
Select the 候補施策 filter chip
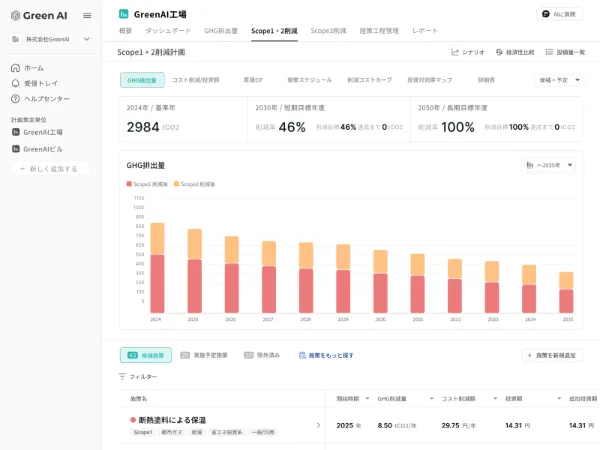pos(146,355)
